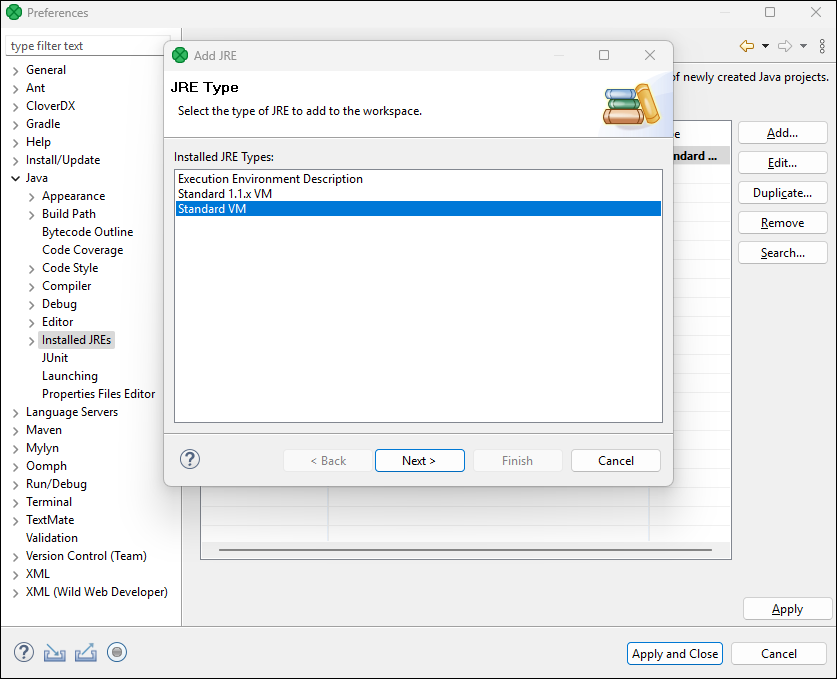Collapse the Java tree node

pyautogui.click(x=15, y=178)
